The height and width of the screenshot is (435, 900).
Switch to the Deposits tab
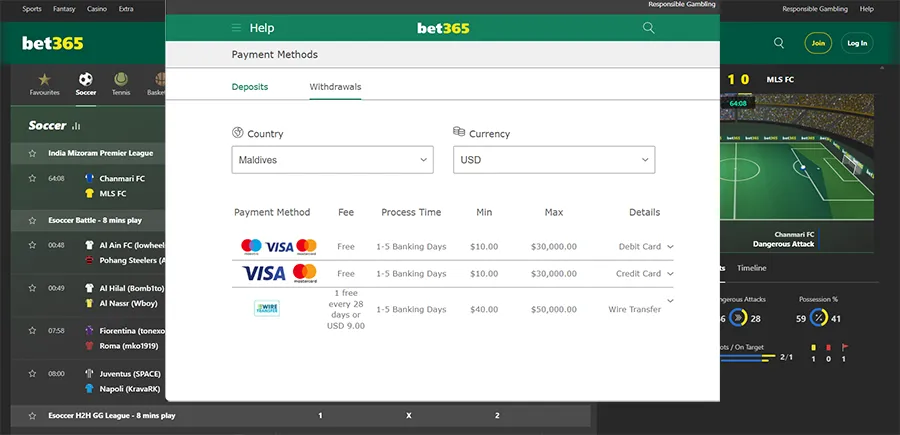(x=250, y=87)
